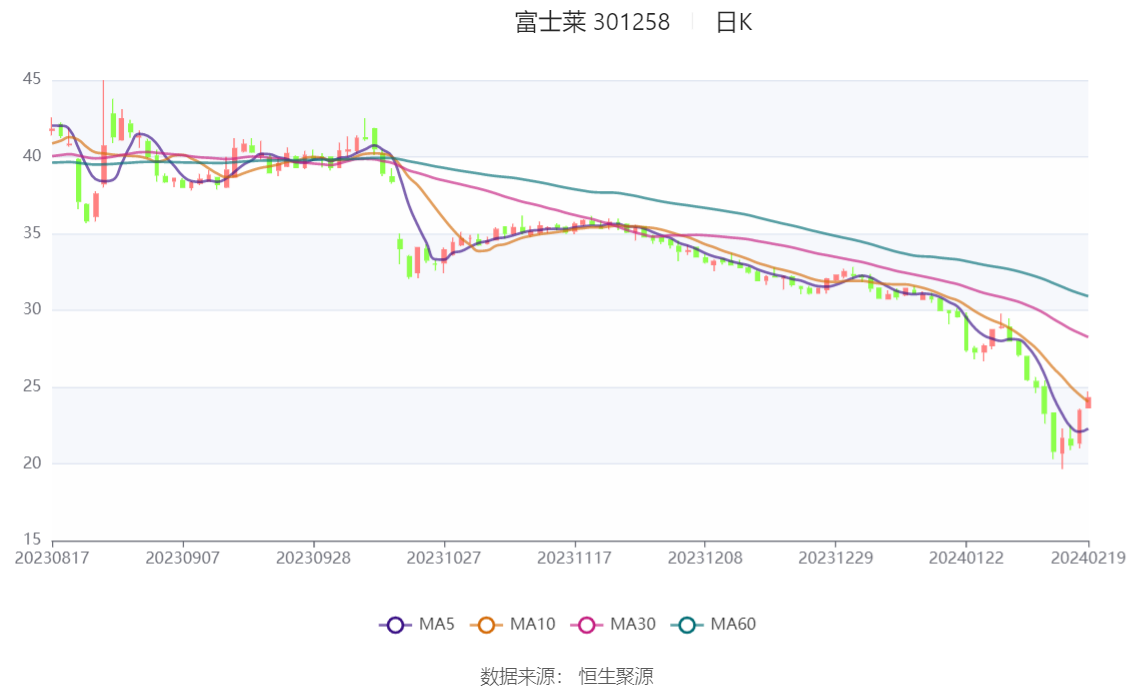The width and height of the screenshot is (1134, 689).
Task: Click the 日K label
Action: [734, 22]
